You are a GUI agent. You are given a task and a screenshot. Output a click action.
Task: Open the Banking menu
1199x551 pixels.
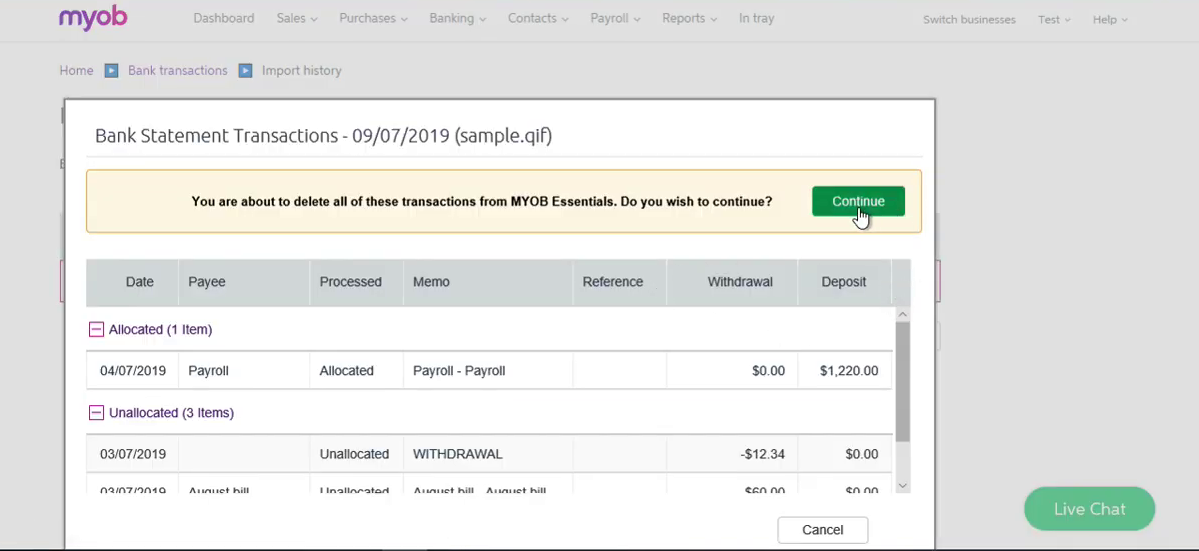click(x=457, y=18)
